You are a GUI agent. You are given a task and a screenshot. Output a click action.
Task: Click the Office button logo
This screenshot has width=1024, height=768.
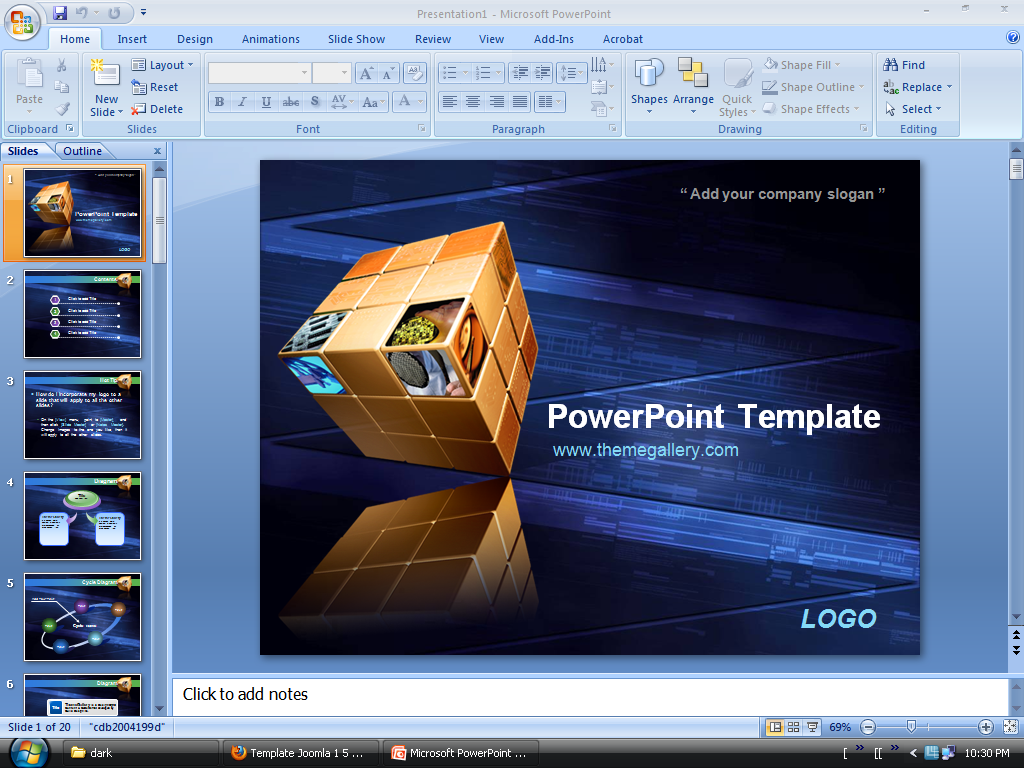[23, 22]
